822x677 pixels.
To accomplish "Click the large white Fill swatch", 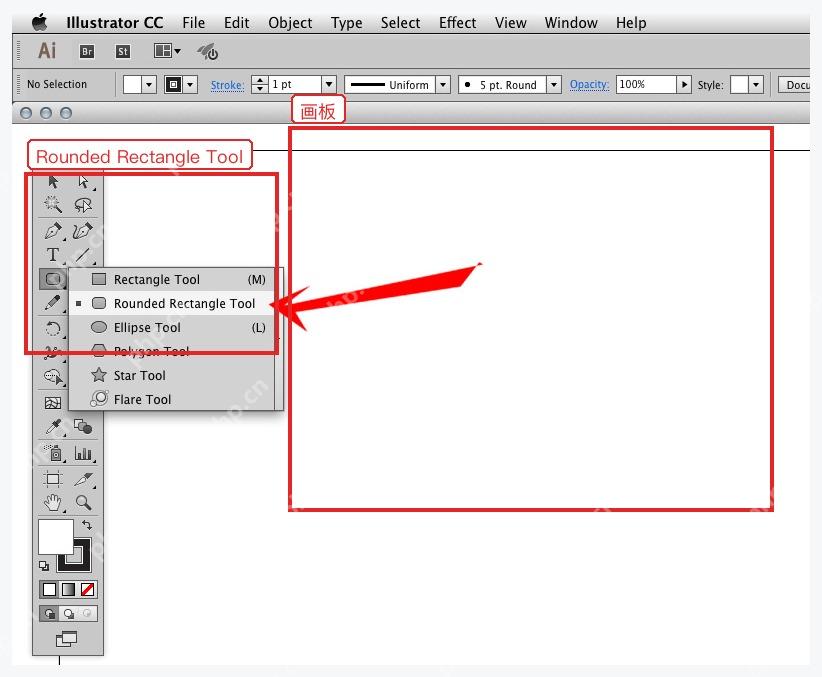I will [x=56, y=537].
